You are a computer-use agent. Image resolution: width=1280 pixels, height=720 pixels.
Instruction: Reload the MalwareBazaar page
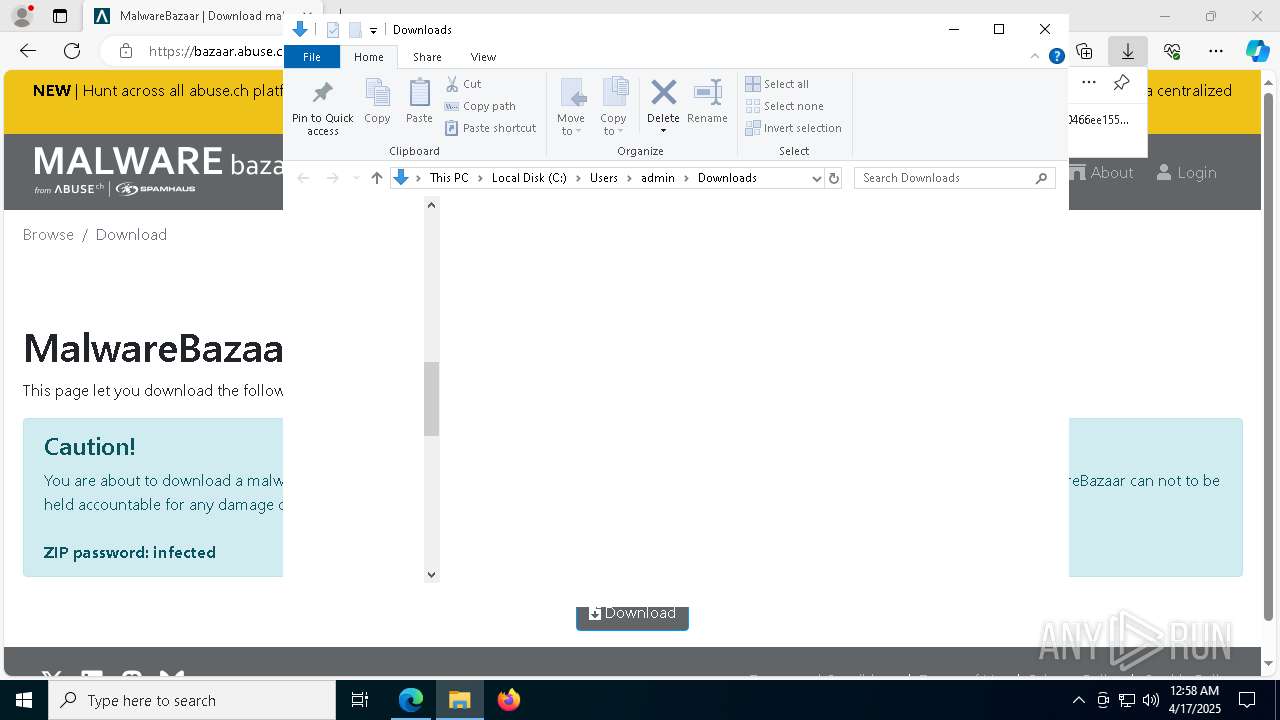(72, 51)
